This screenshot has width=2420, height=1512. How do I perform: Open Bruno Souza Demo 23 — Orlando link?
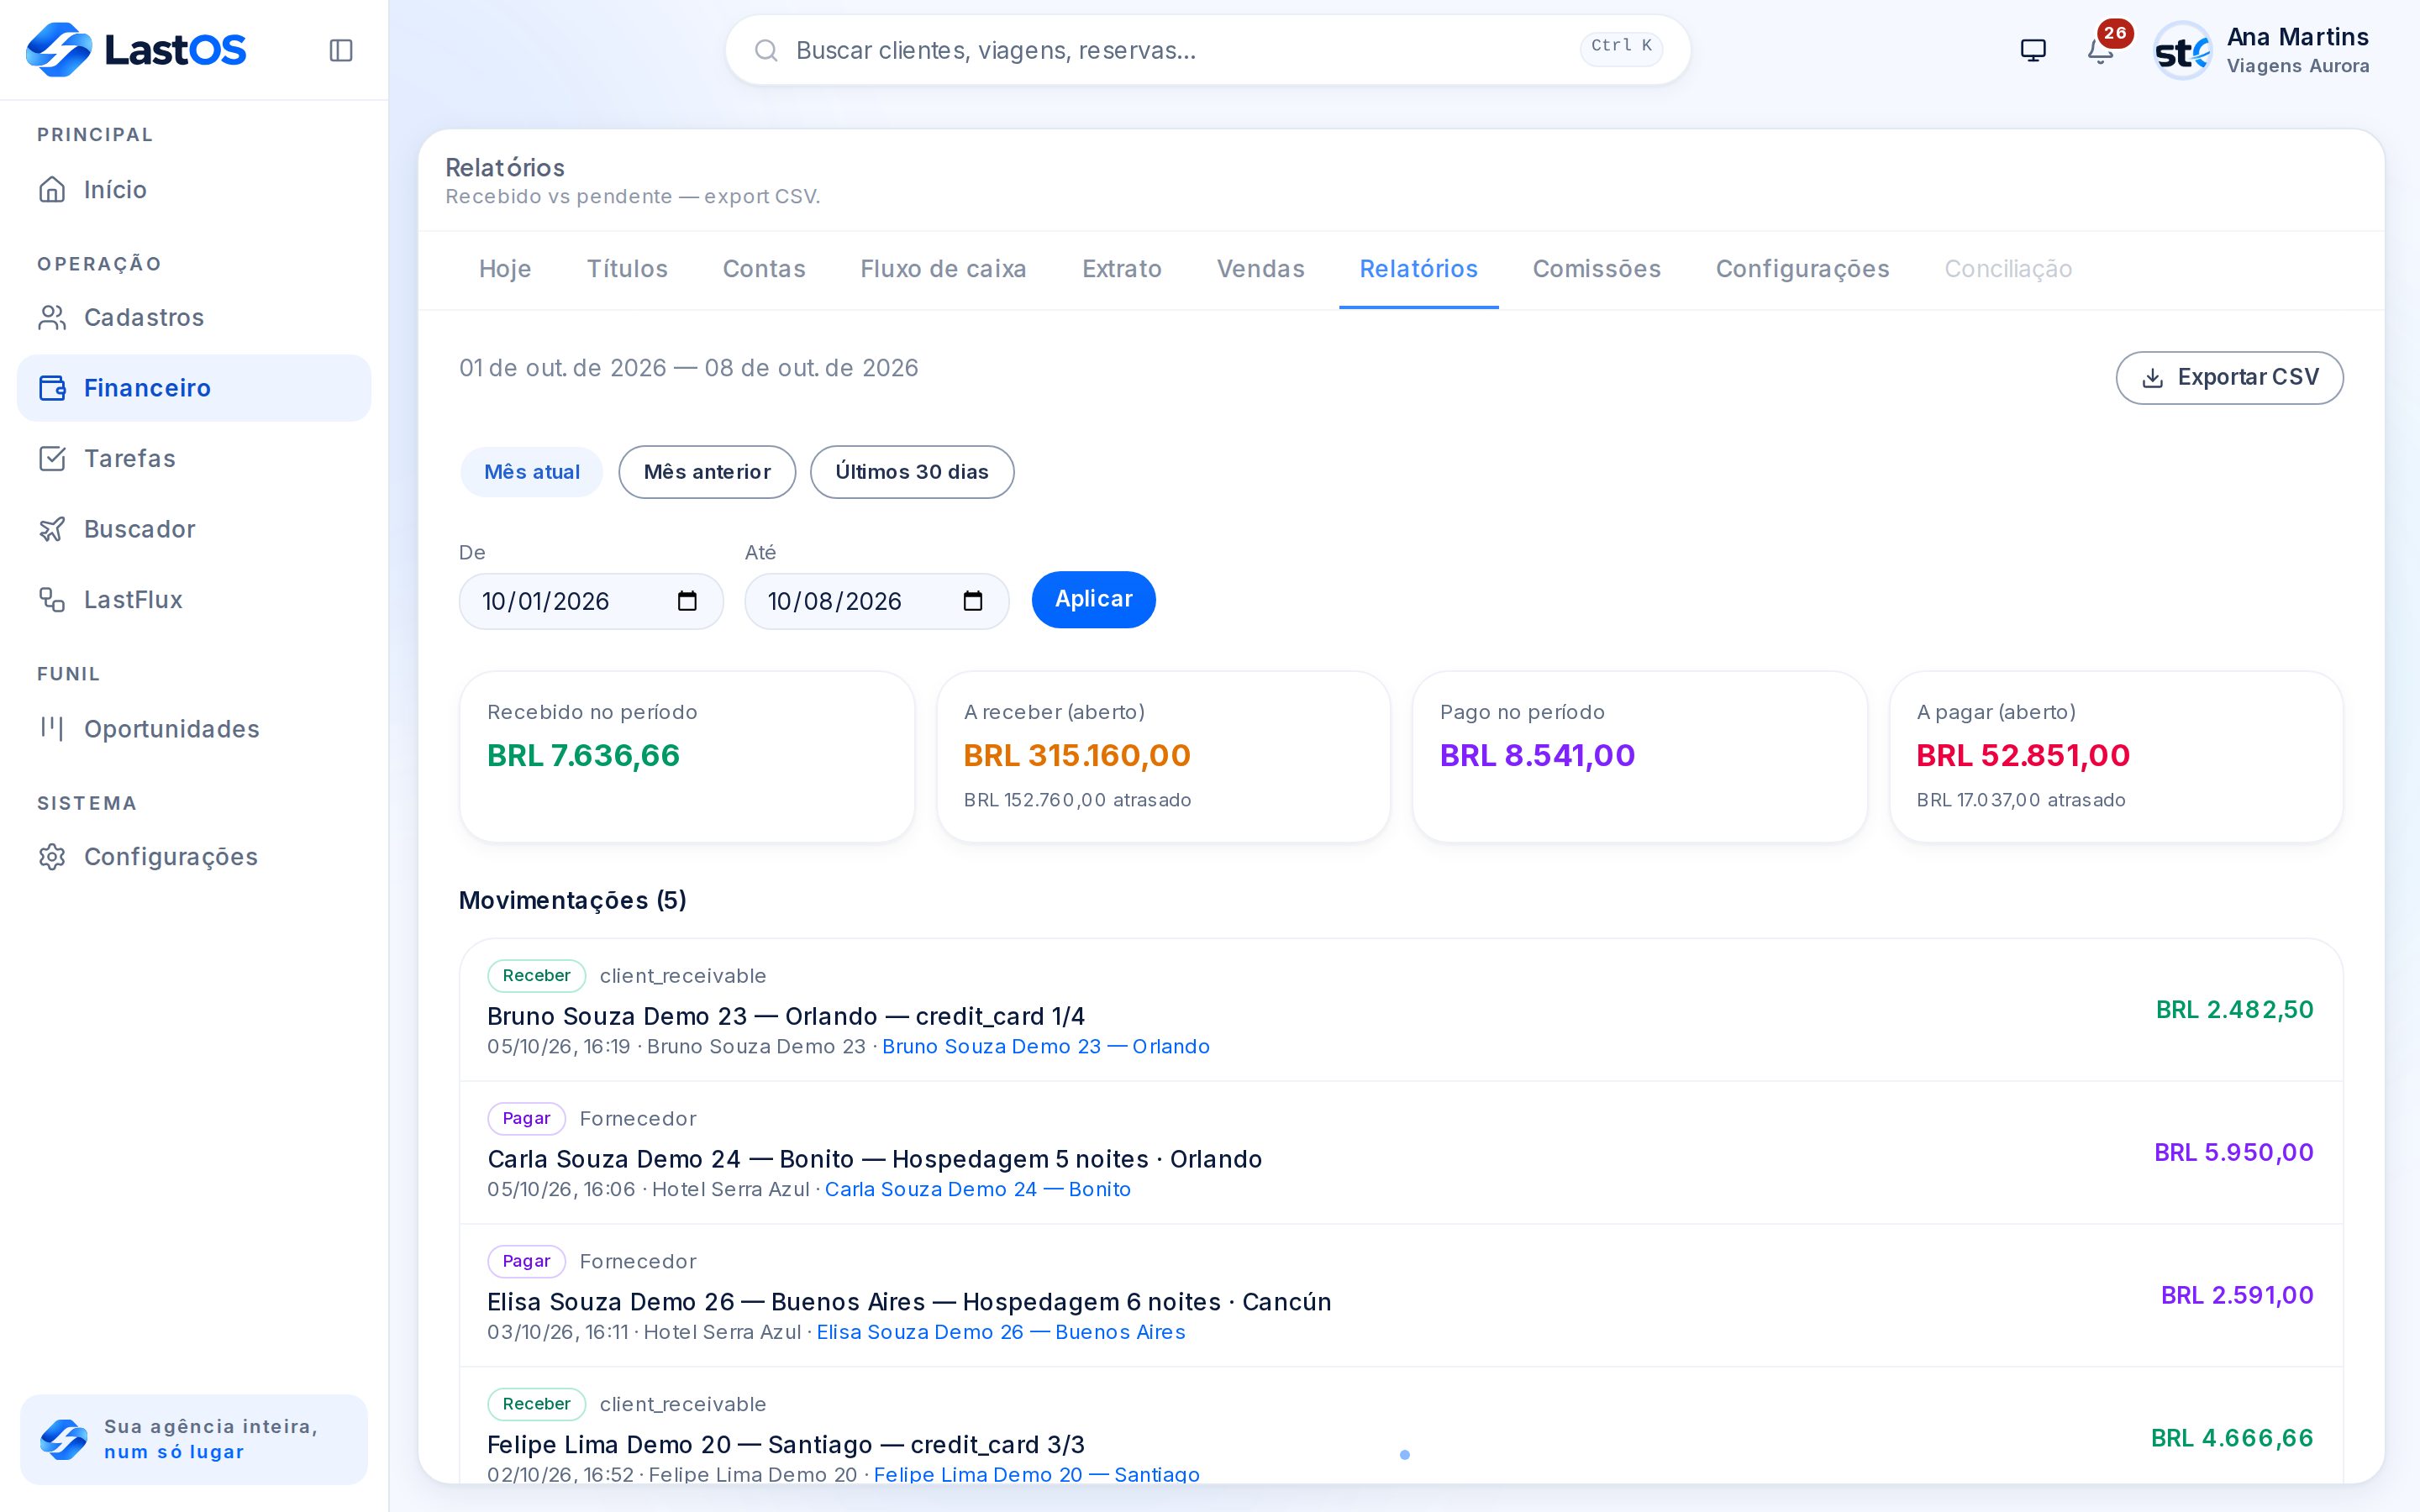(1045, 1046)
